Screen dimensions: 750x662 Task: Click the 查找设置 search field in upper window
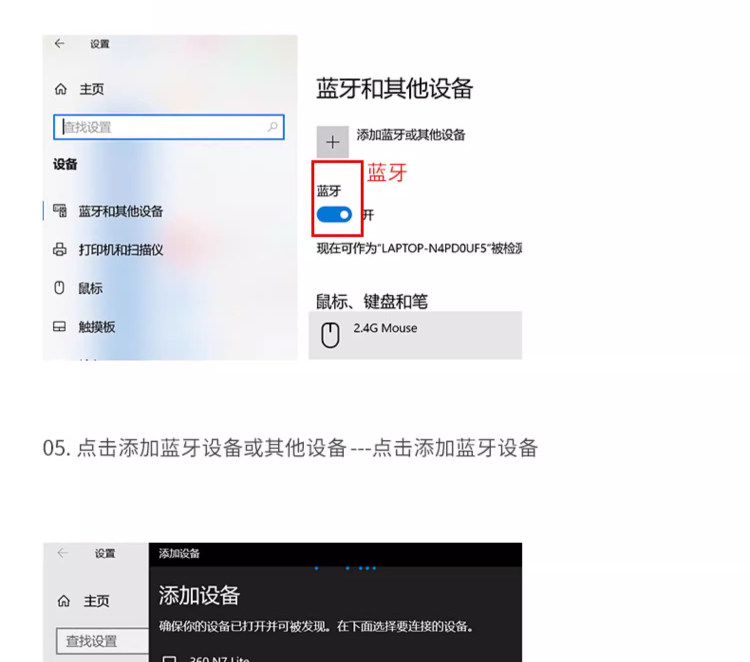(x=169, y=127)
